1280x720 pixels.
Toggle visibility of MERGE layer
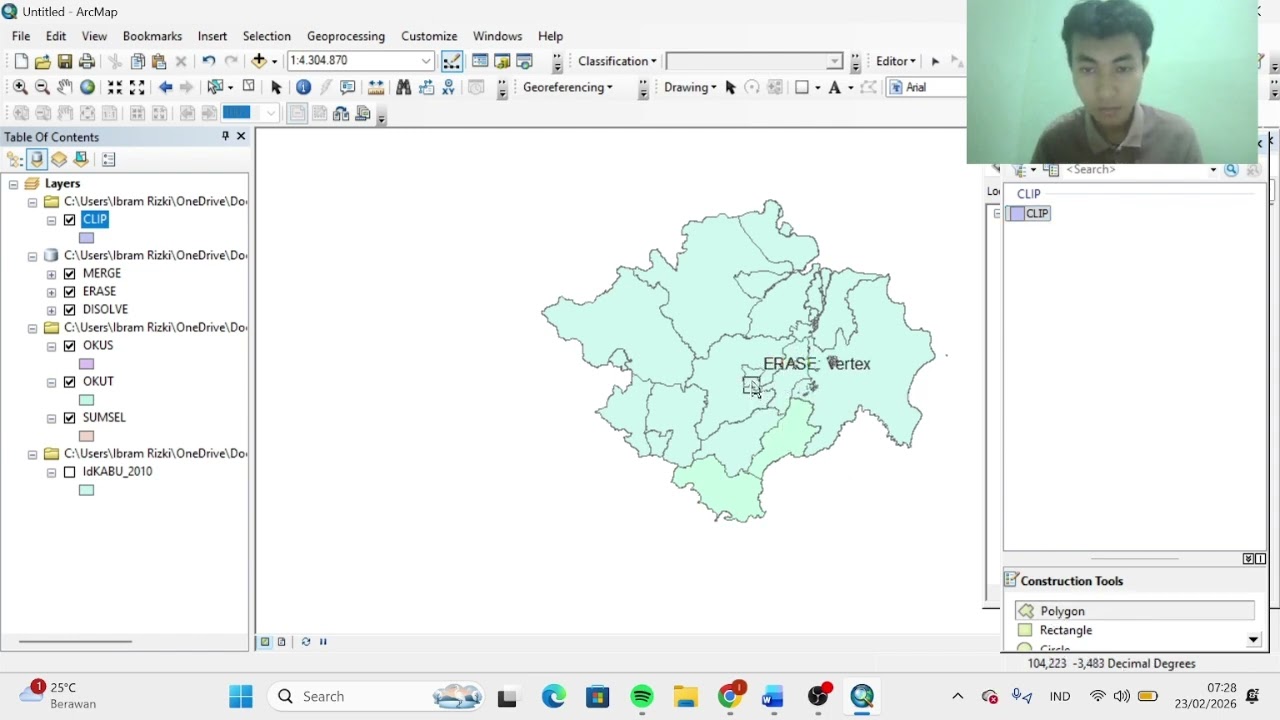point(69,273)
